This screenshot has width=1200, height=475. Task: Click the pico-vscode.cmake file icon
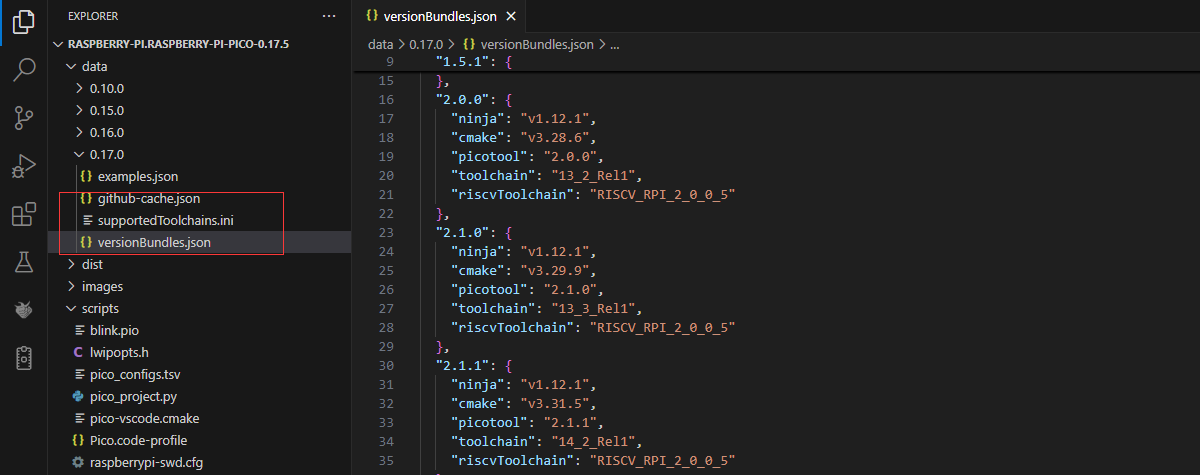pos(81,418)
